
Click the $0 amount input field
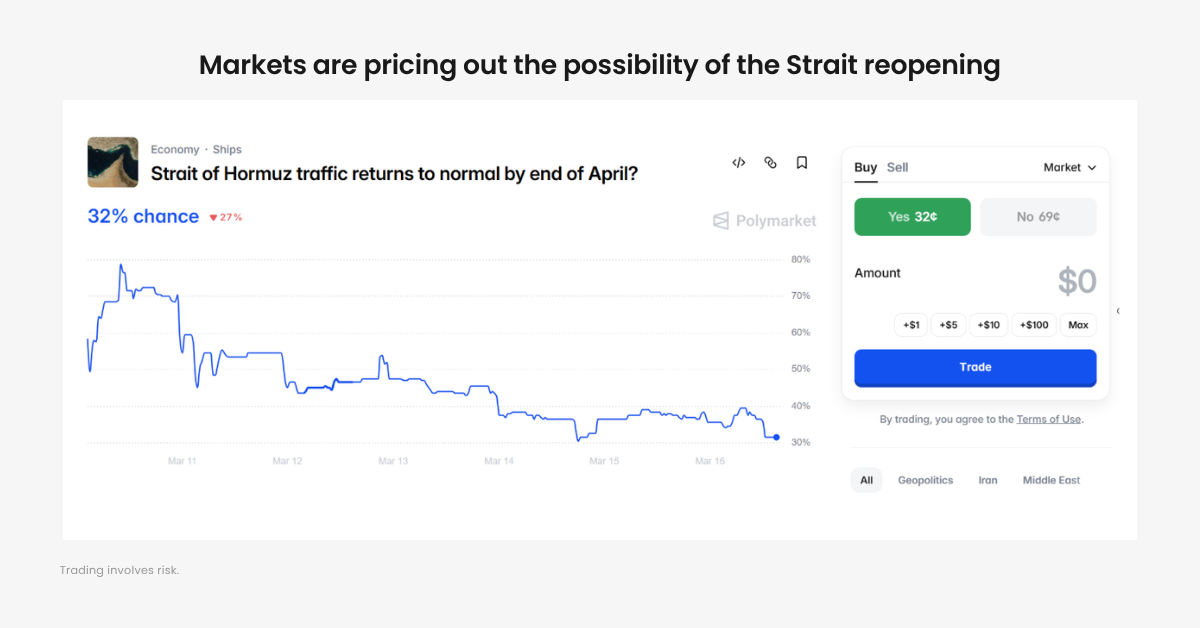(1076, 281)
